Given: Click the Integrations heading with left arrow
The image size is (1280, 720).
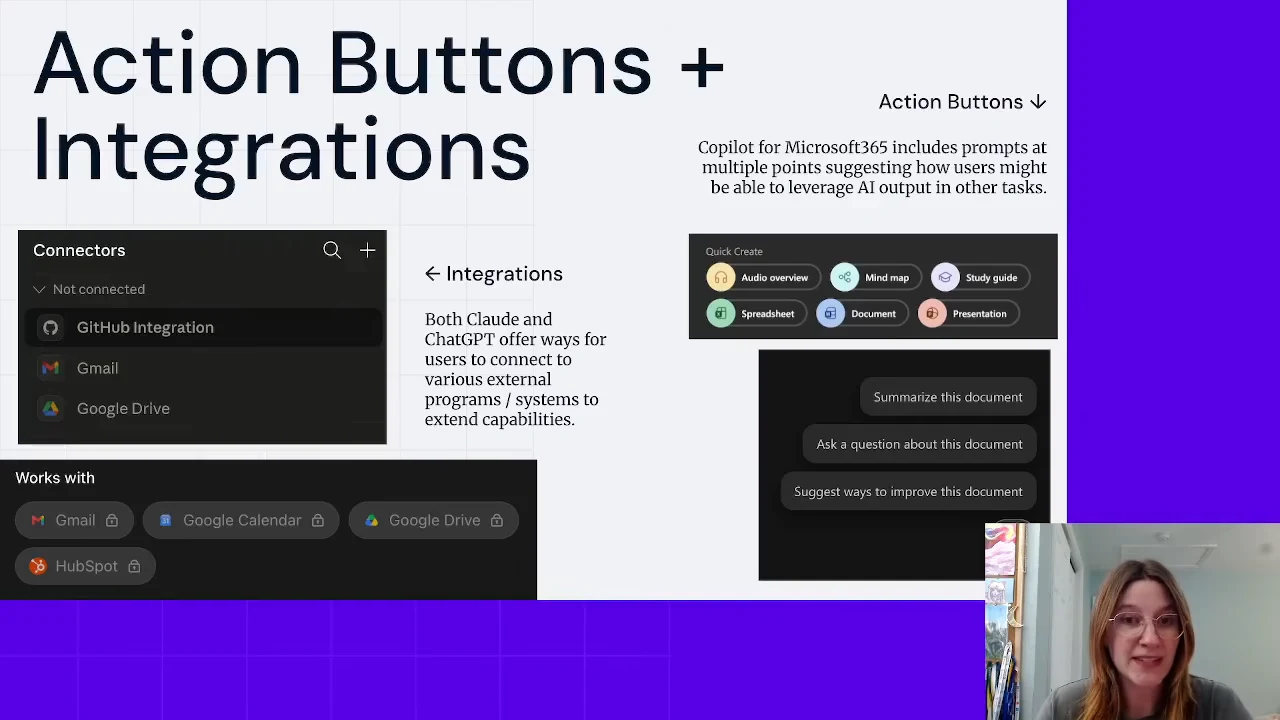Looking at the screenshot, I should click(x=494, y=274).
